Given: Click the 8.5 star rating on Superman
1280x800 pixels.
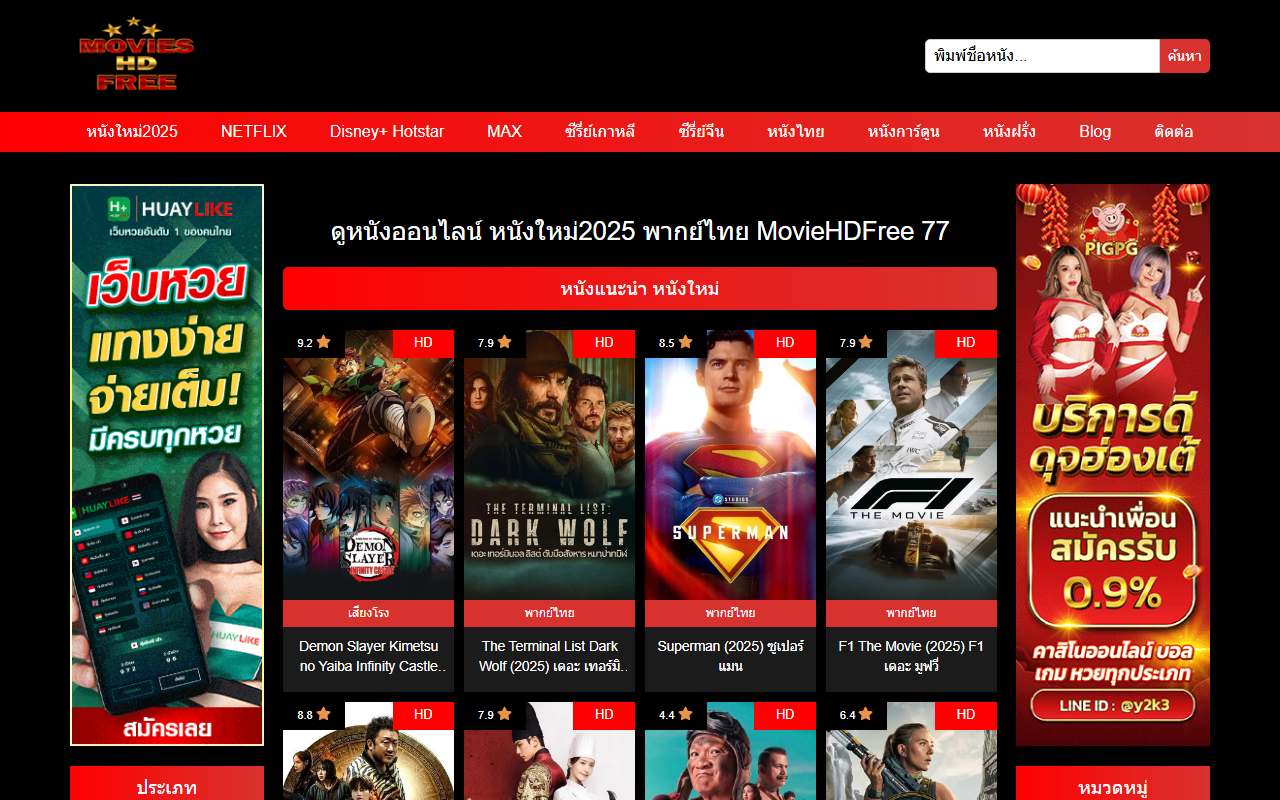Looking at the screenshot, I should [676, 343].
